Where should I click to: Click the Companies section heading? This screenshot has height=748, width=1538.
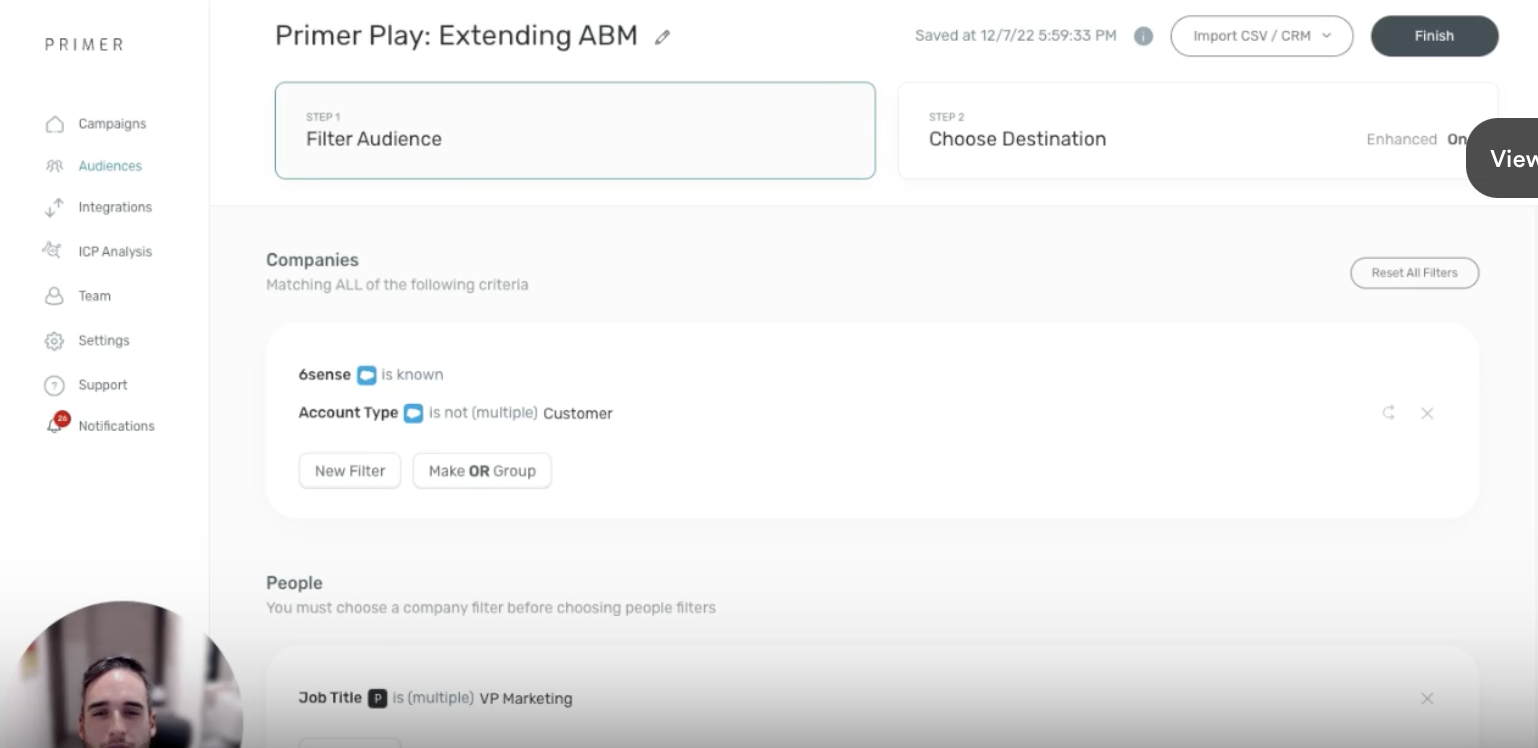(312, 260)
